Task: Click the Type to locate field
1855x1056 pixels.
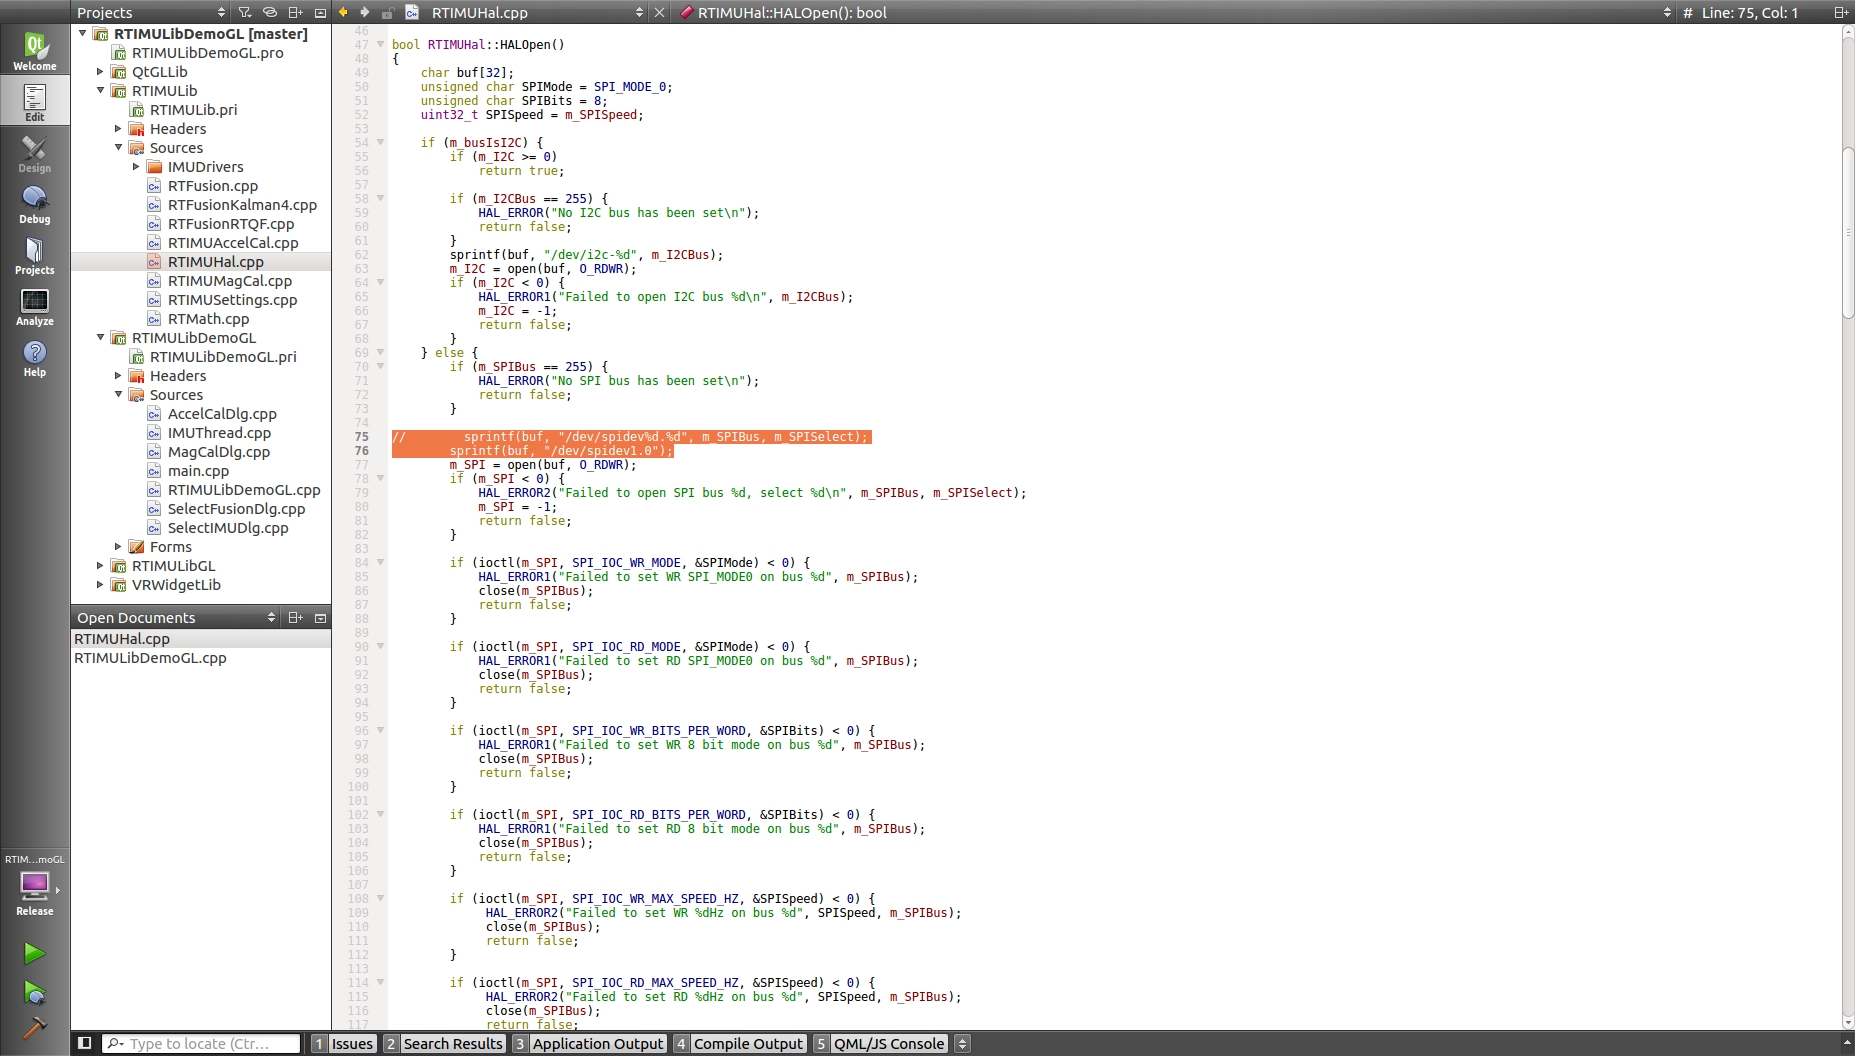Action: tap(200, 1043)
